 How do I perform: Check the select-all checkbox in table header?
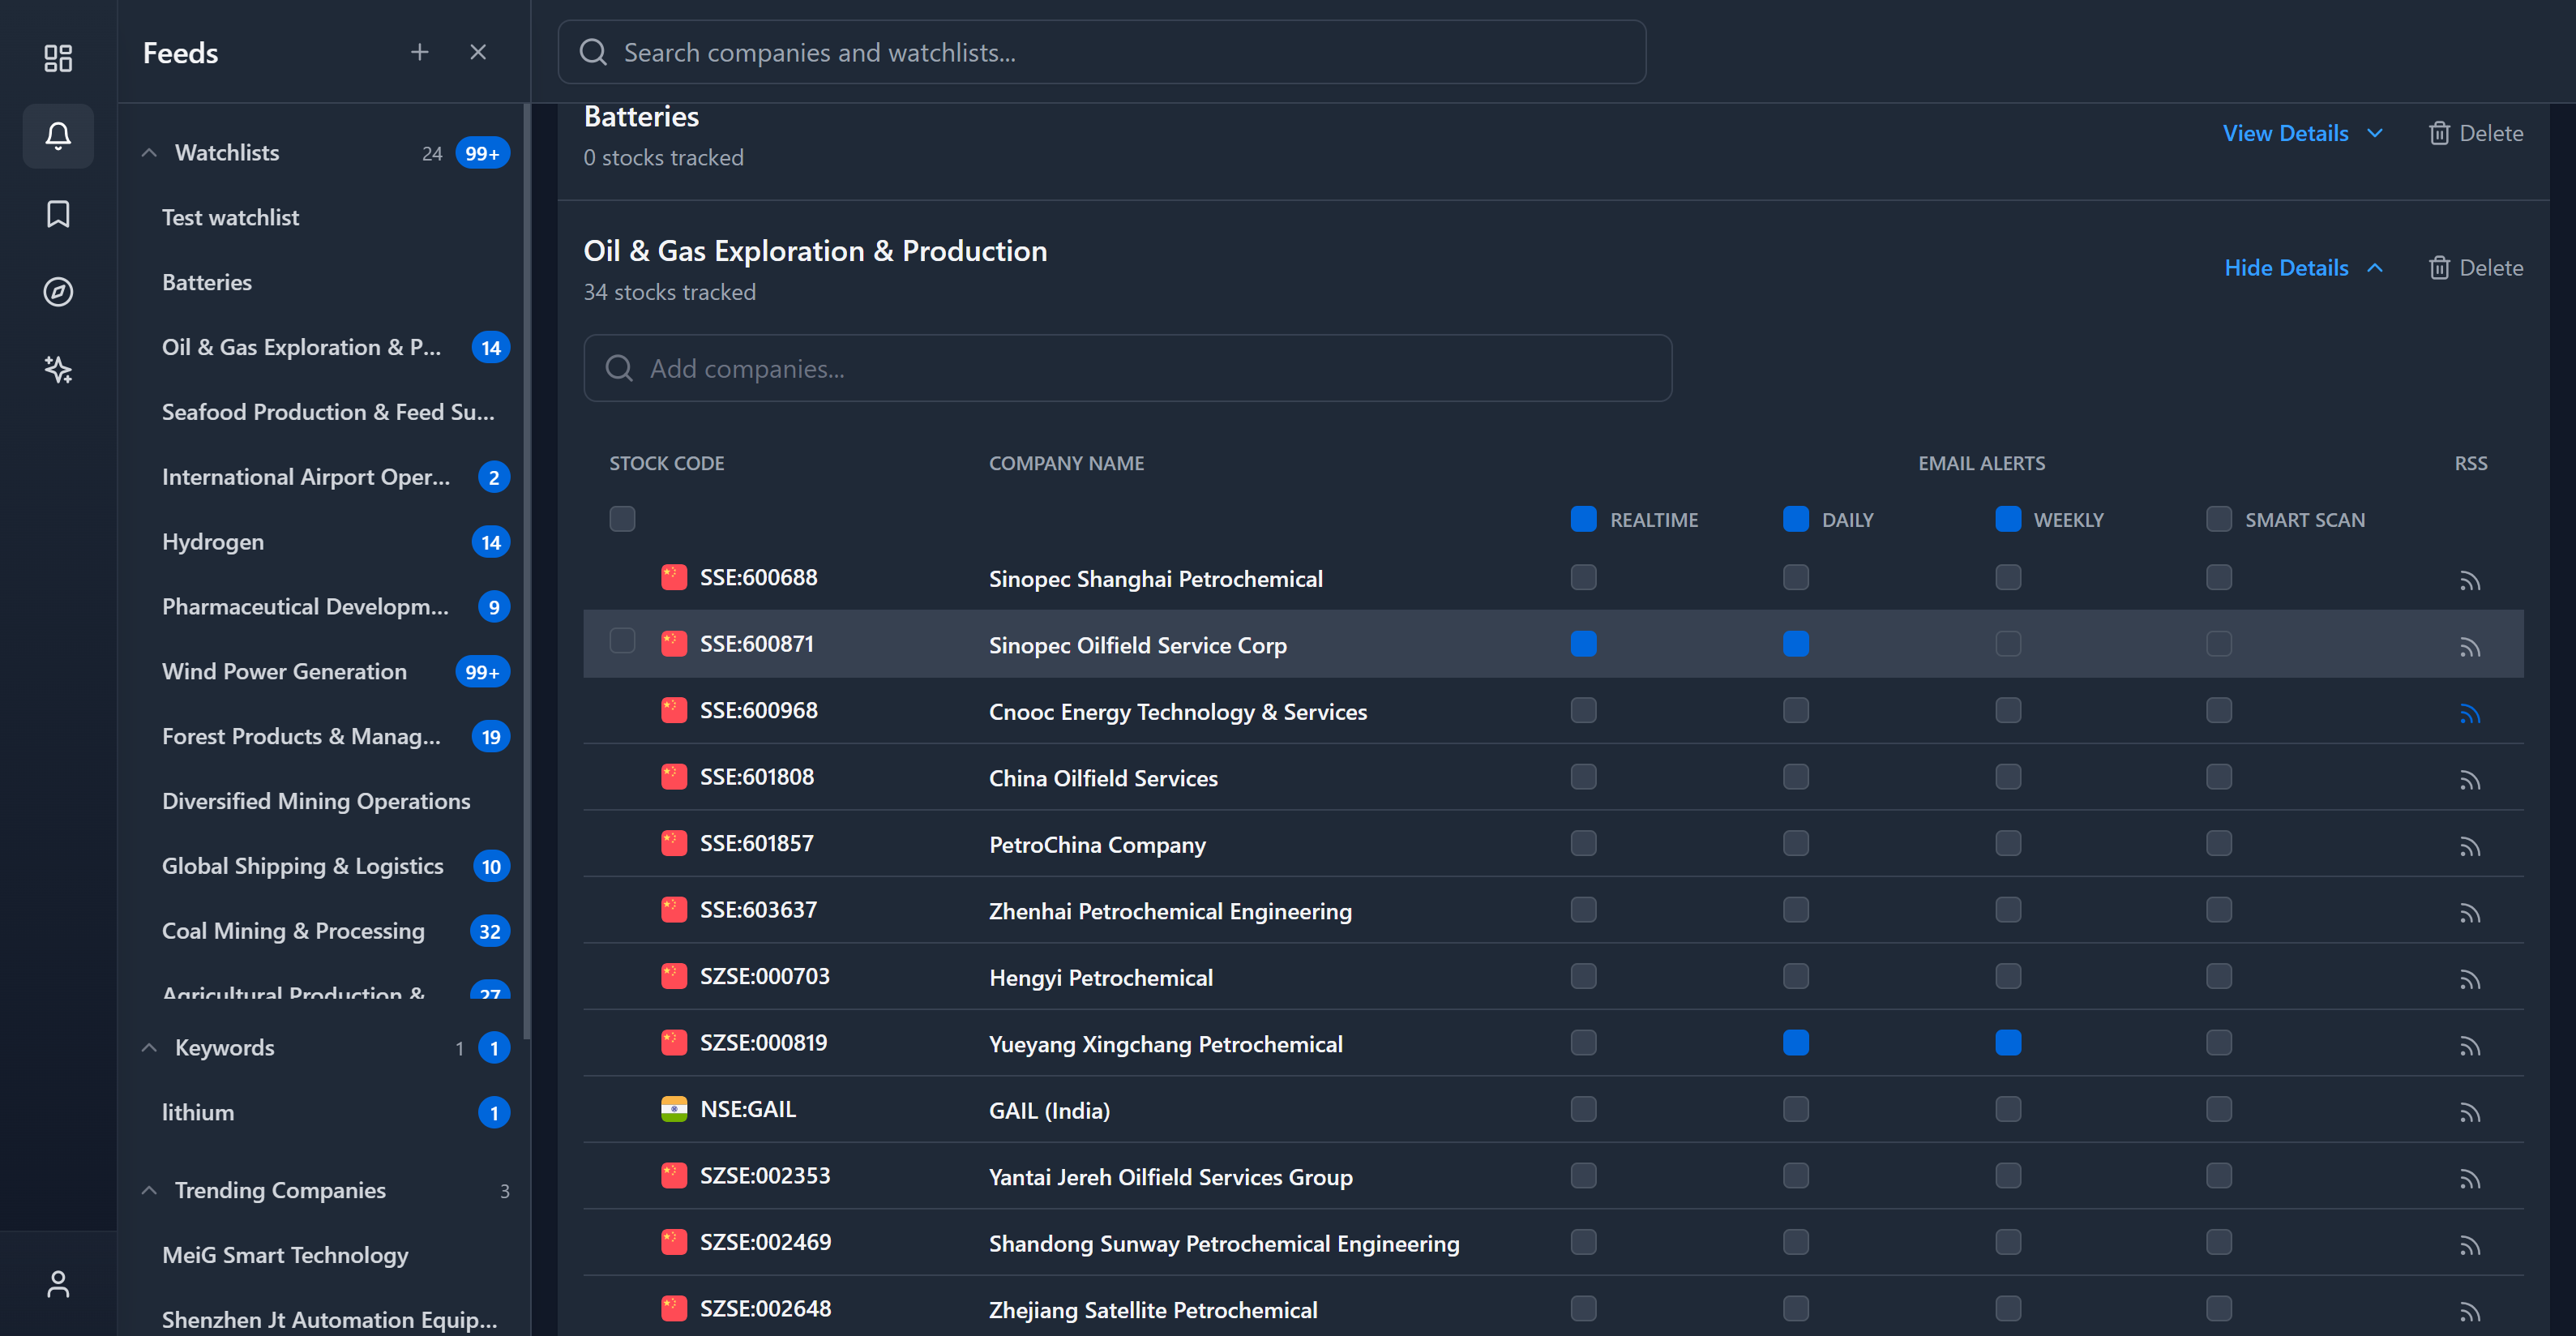[622, 519]
